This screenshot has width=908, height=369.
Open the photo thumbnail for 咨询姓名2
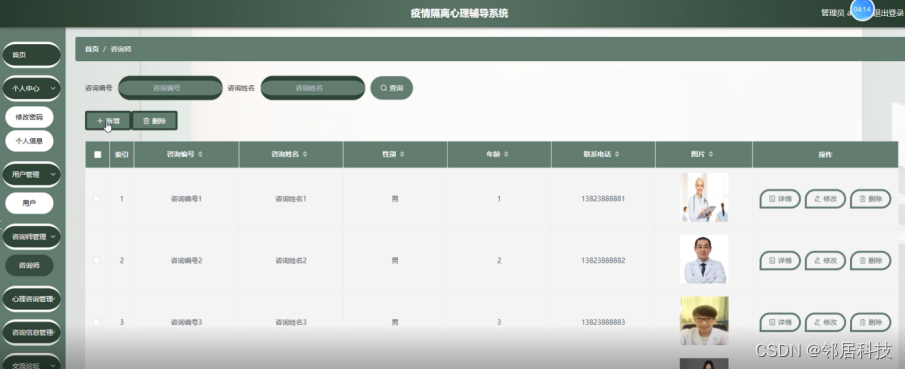coord(704,260)
